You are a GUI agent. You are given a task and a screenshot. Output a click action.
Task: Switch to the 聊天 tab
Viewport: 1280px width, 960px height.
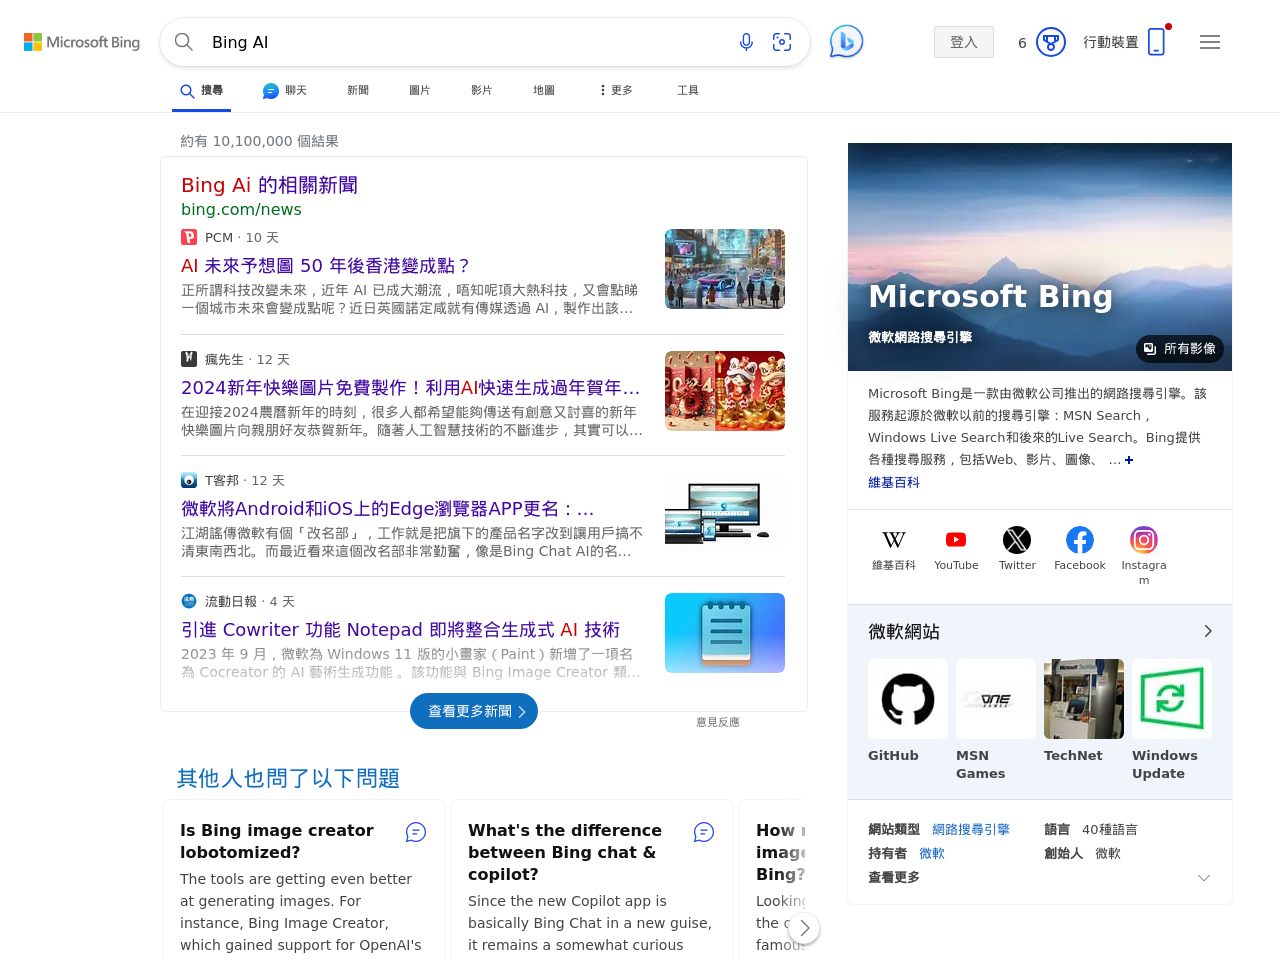pyautogui.click(x=285, y=90)
